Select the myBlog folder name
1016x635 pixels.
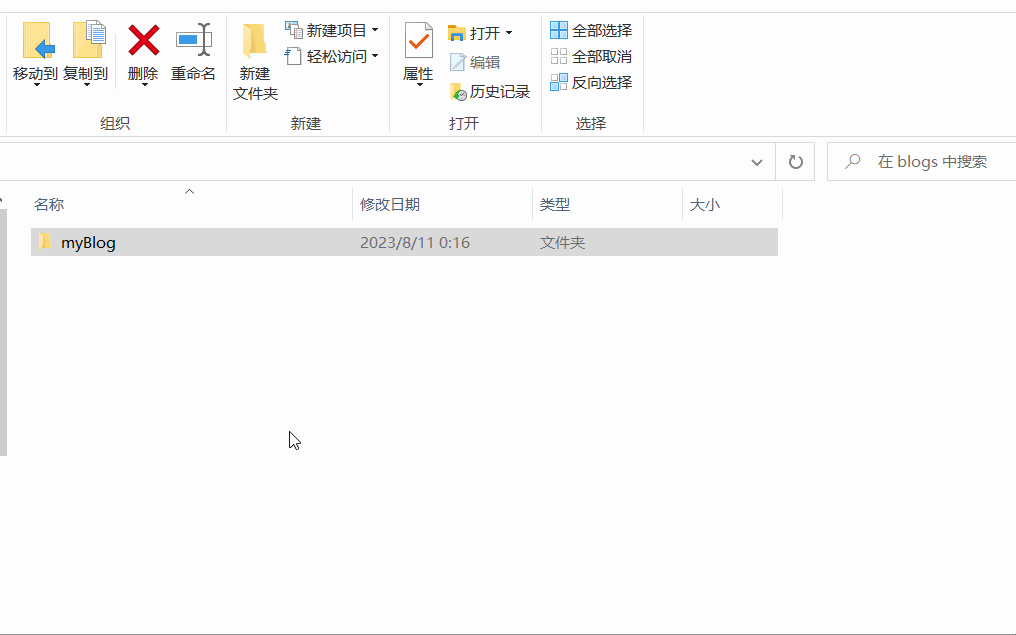(88, 242)
